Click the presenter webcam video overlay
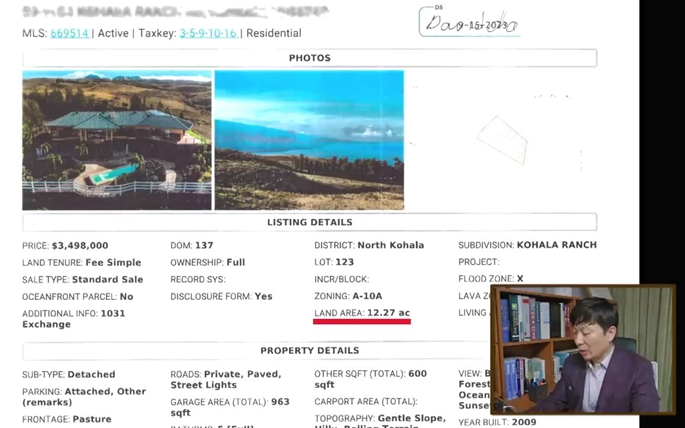This screenshot has width=685, height=428. tap(583, 349)
